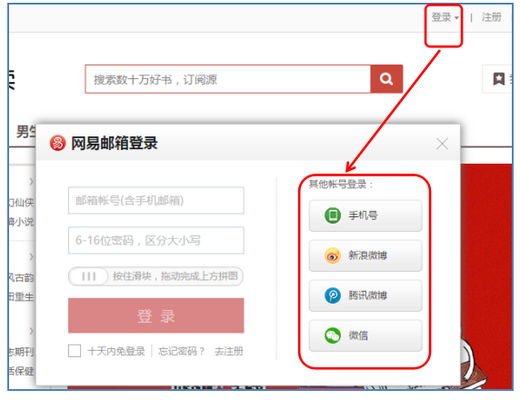Click the 注册 link at top right

[491, 17]
